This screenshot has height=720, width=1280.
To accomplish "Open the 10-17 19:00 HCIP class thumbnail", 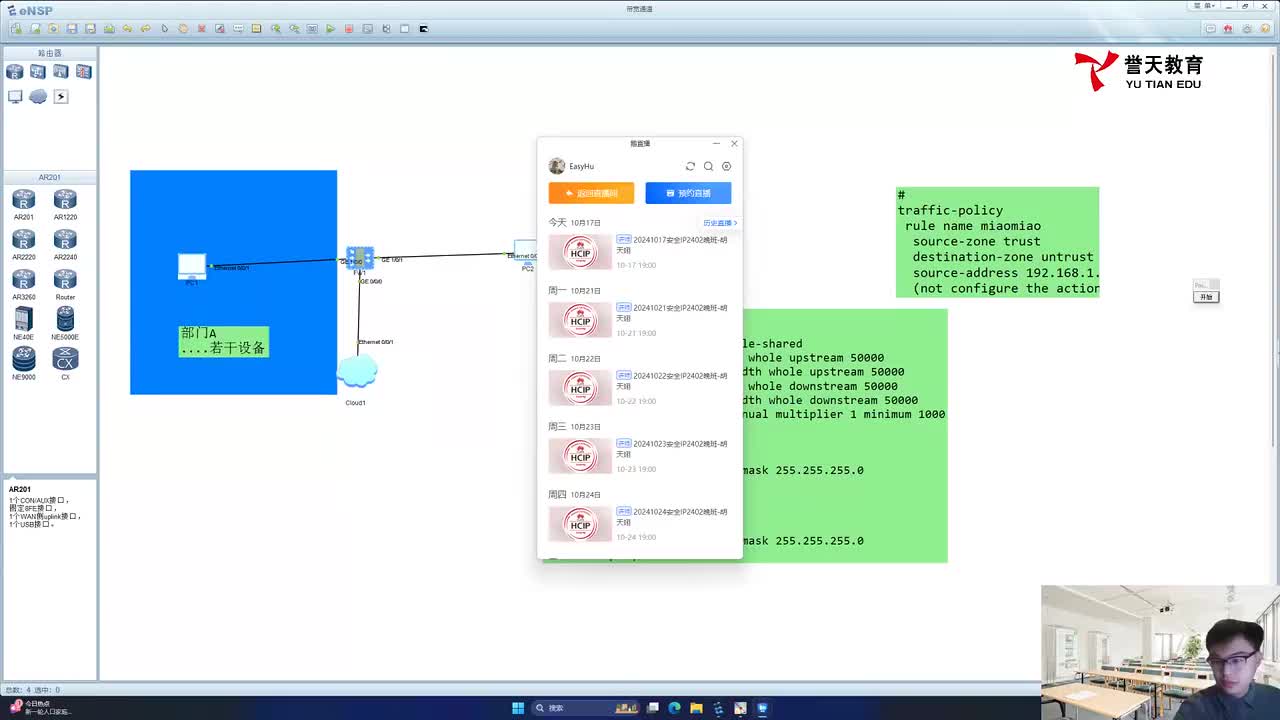I will (580, 252).
